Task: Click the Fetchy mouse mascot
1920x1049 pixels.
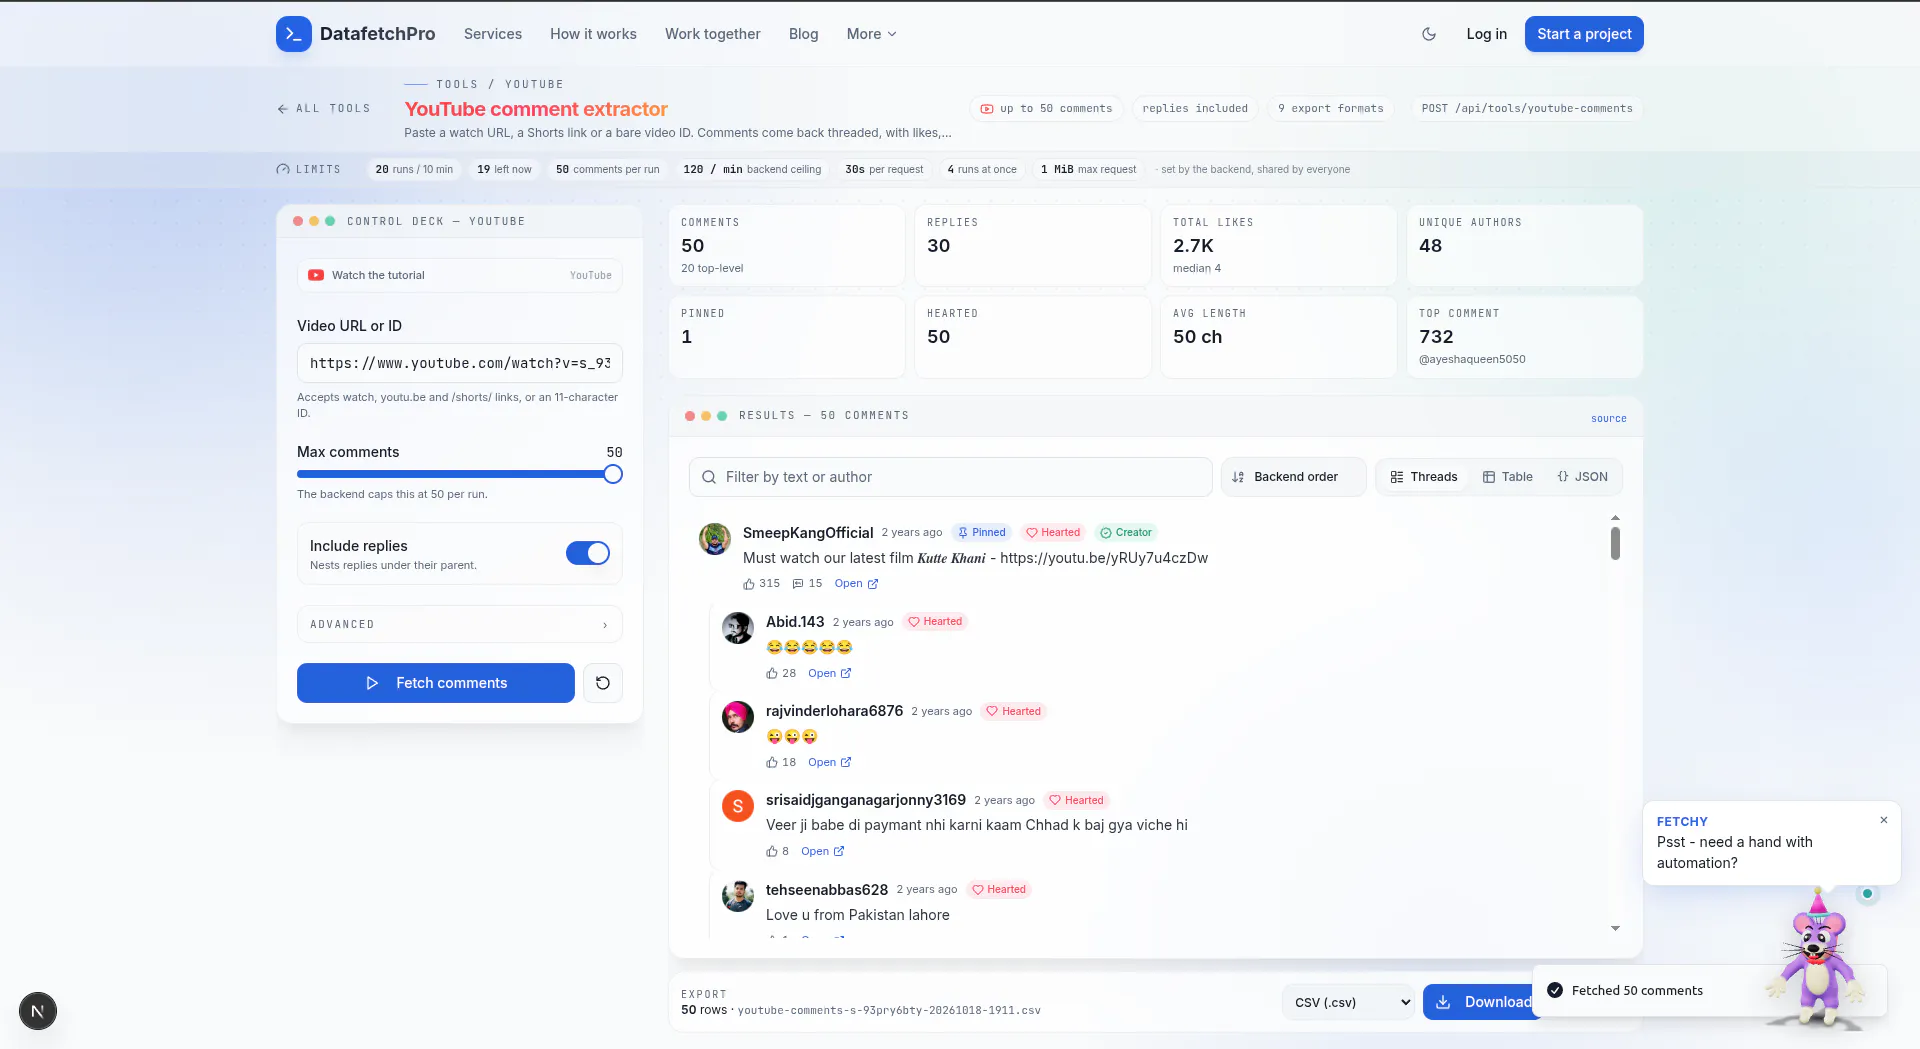Action: click(x=1818, y=960)
